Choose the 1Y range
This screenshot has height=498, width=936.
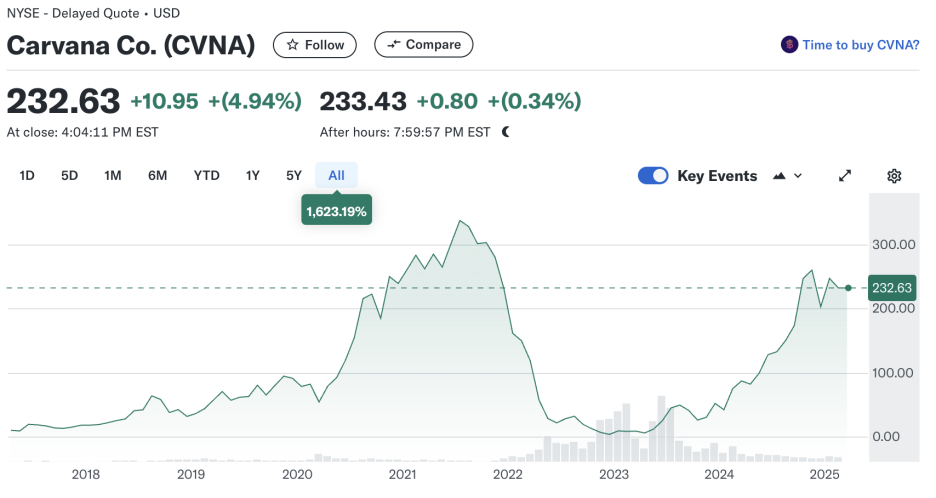click(253, 176)
